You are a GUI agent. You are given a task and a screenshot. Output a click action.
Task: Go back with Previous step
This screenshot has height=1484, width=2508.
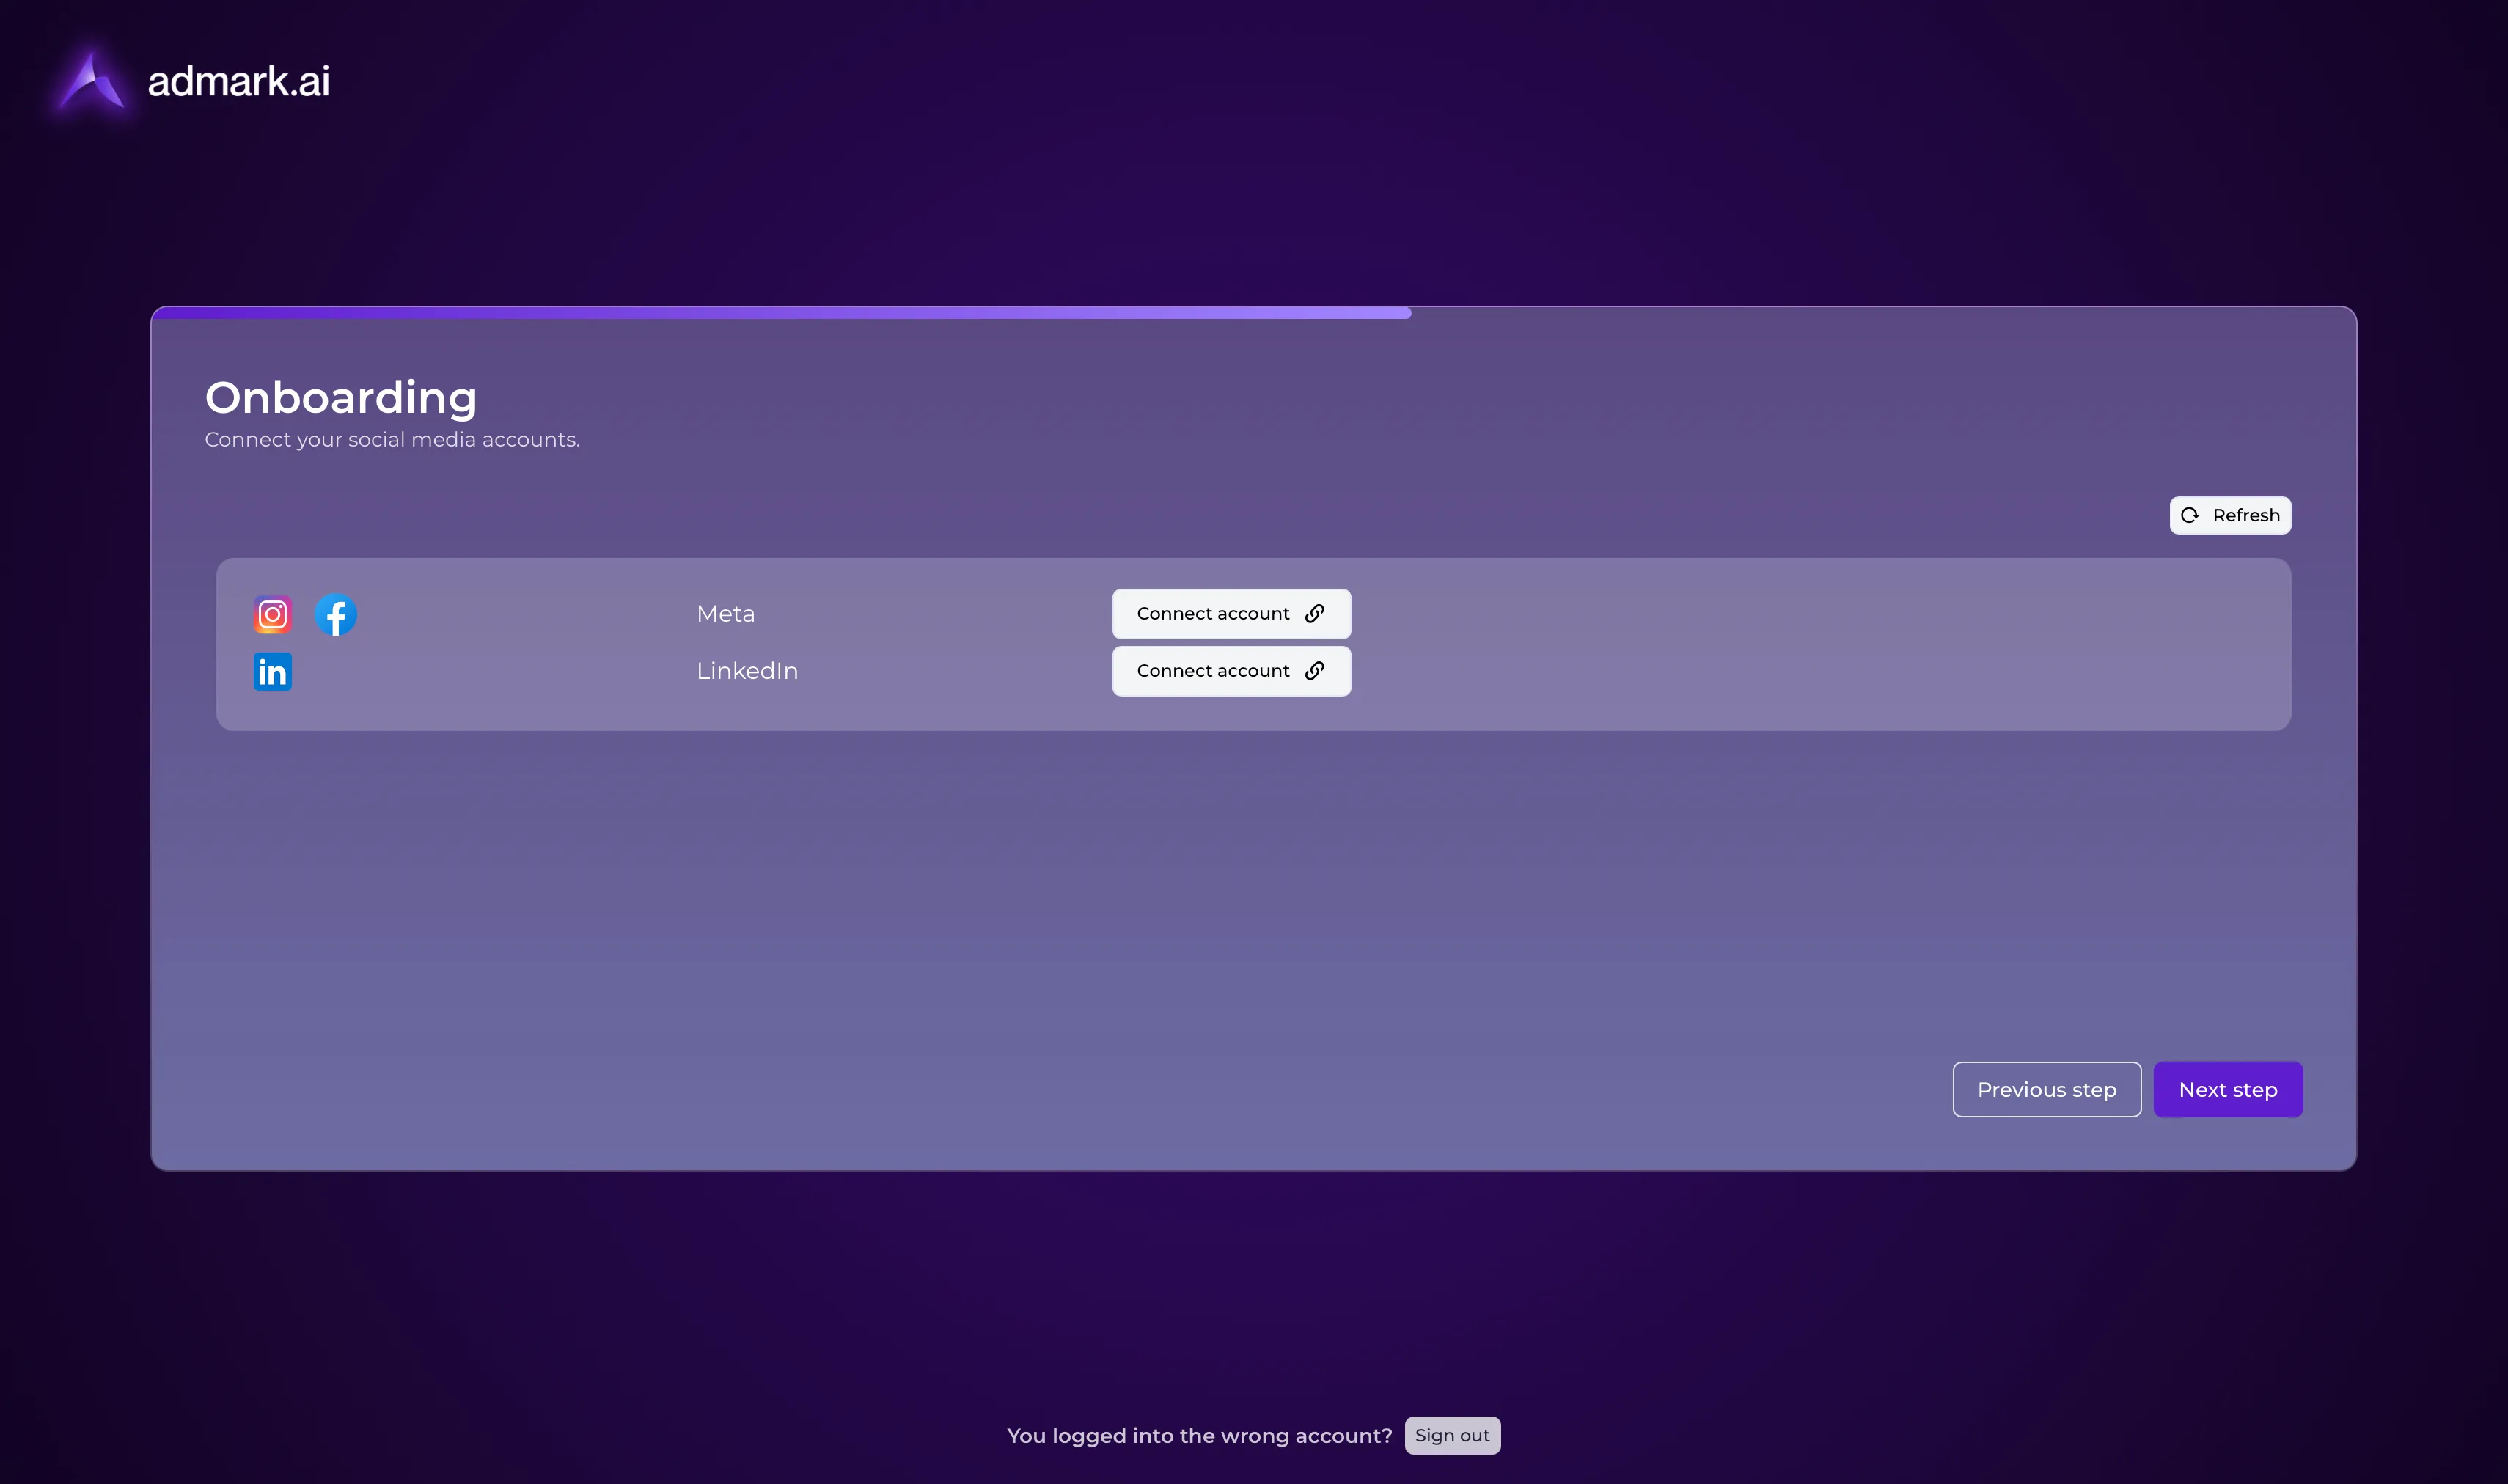coord(2046,1089)
